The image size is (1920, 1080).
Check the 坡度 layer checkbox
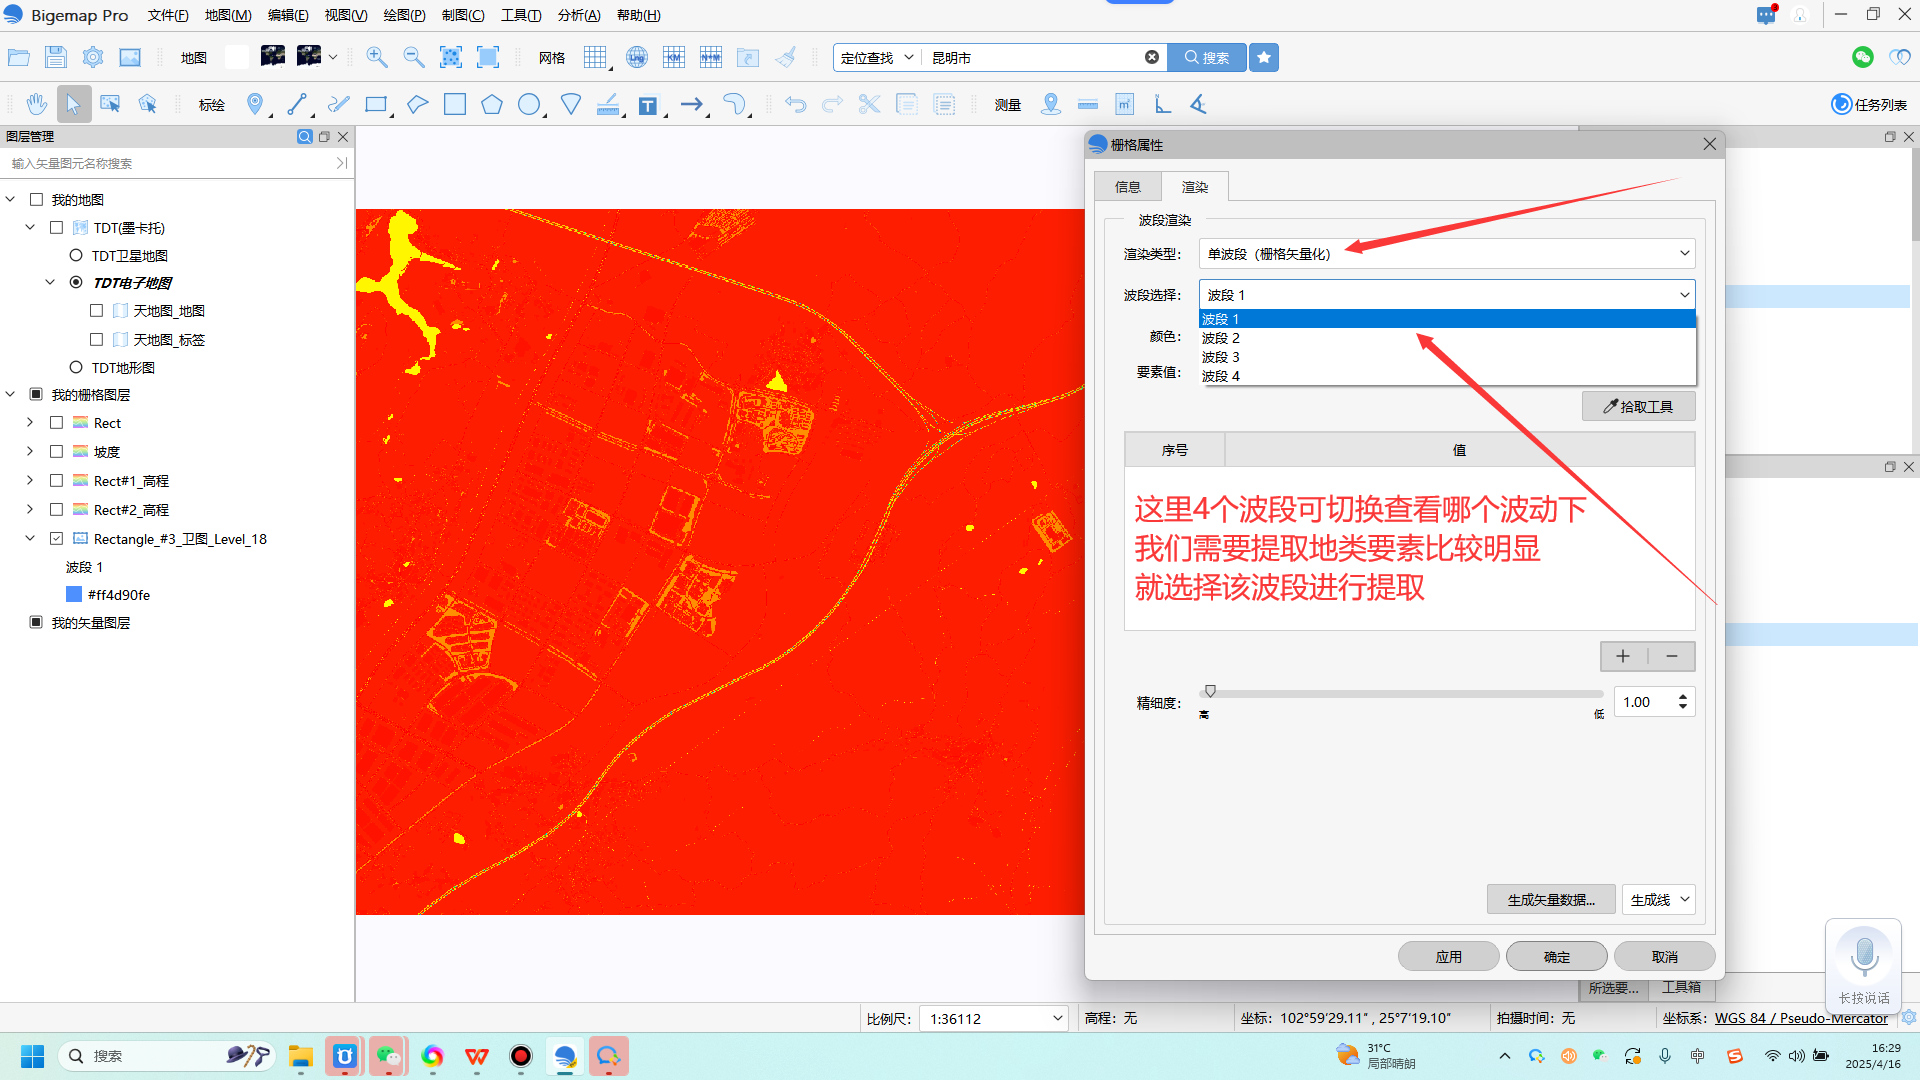57,452
